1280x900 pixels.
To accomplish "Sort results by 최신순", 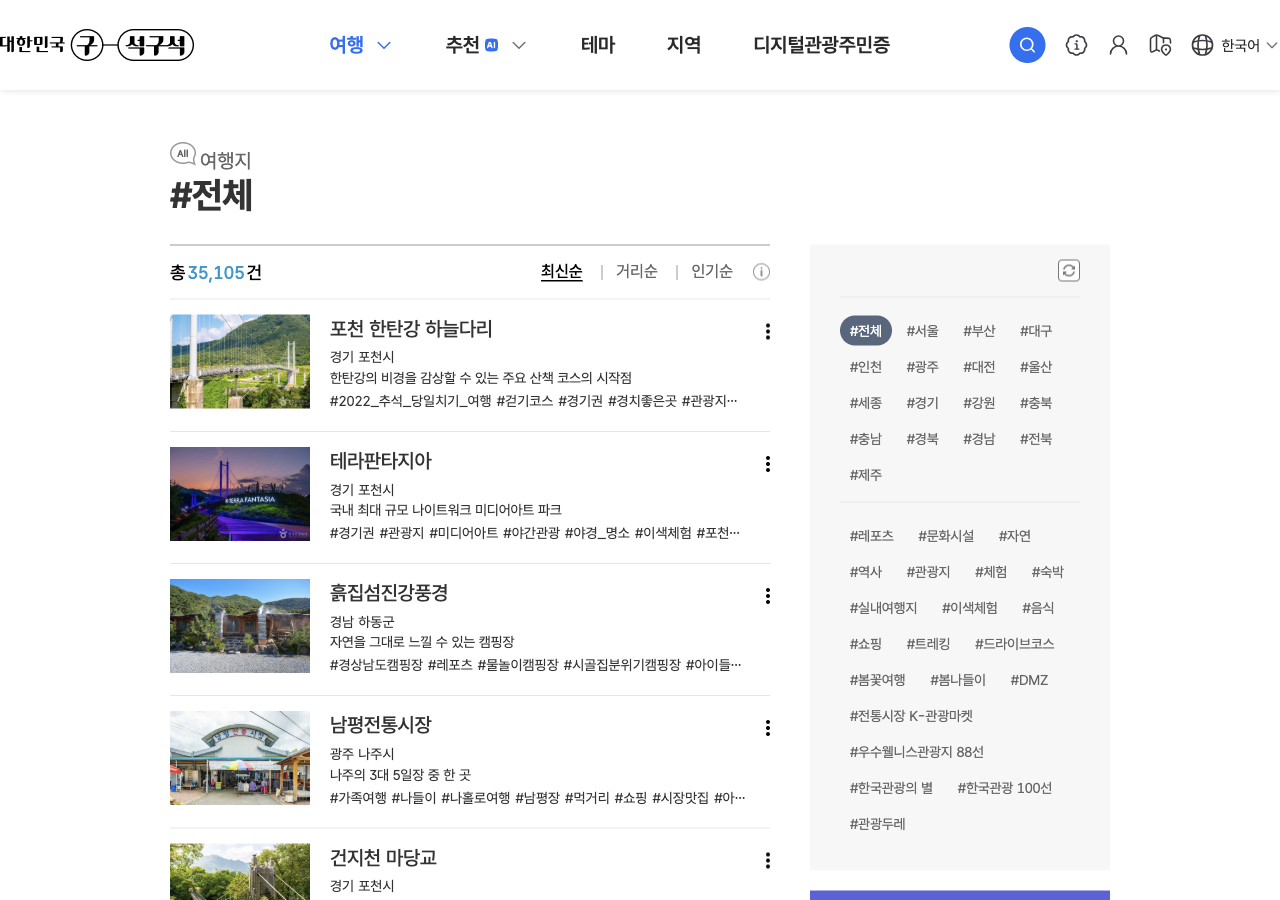I will point(562,271).
